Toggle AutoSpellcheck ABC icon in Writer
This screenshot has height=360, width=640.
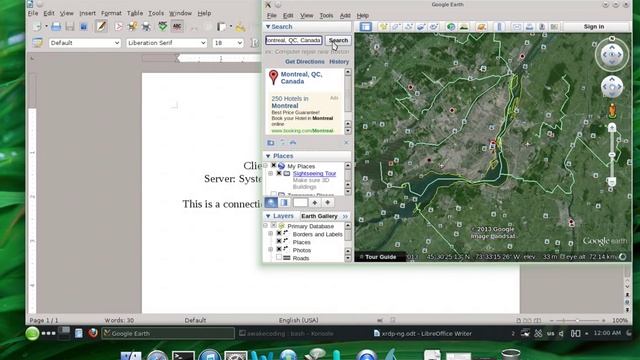pyautogui.click(x=177, y=27)
